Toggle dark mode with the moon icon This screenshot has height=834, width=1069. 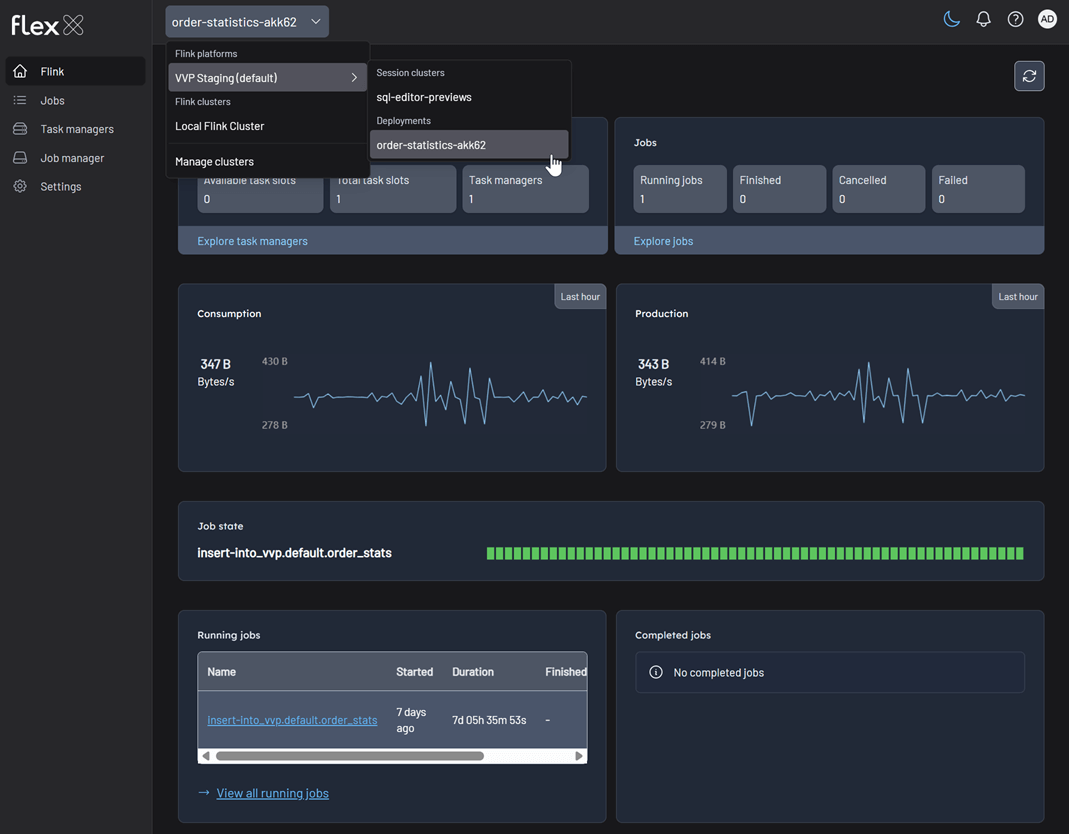pyautogui.click(x=951, y=20)
